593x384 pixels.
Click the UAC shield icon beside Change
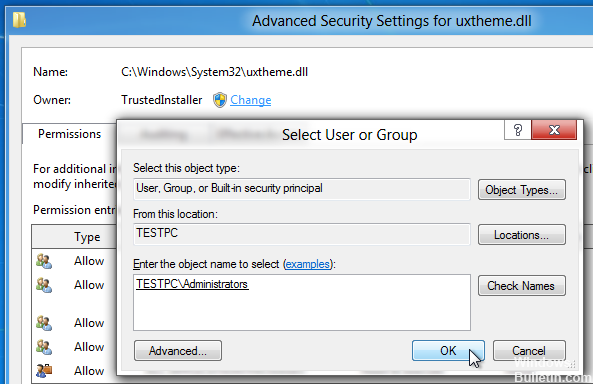(220, 100)
